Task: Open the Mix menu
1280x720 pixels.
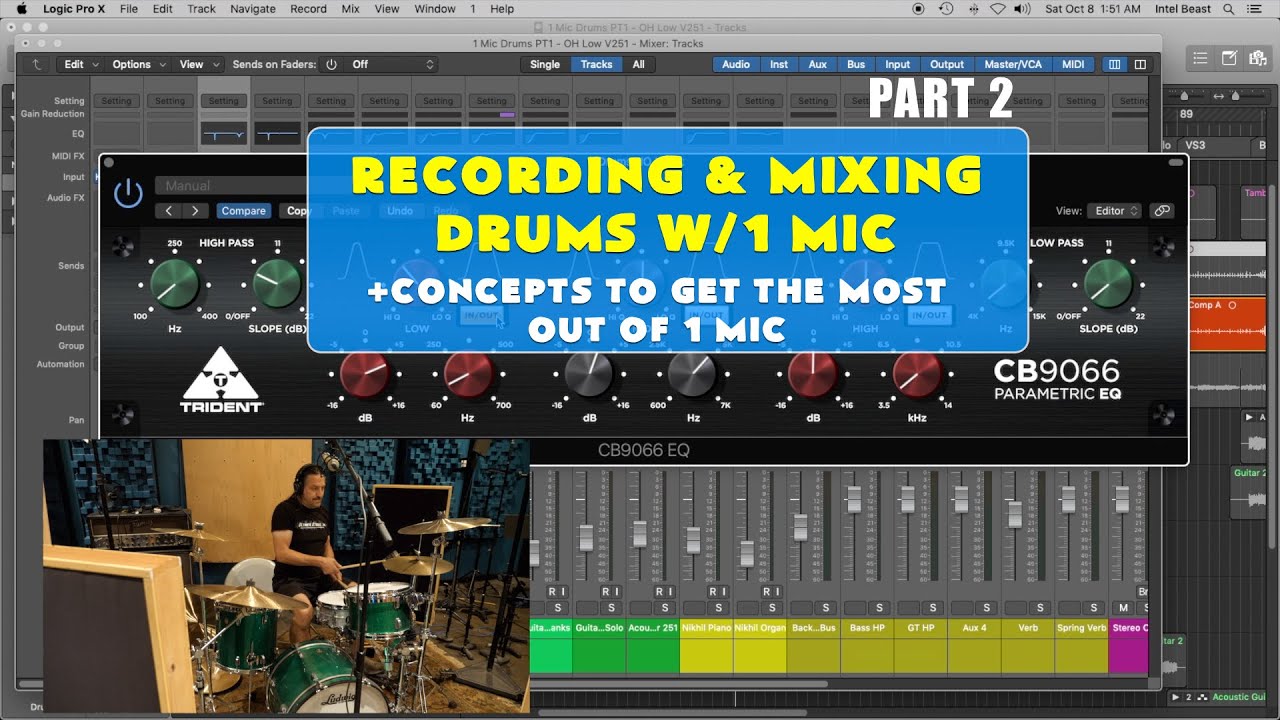Action: click(x=350, y=9)
